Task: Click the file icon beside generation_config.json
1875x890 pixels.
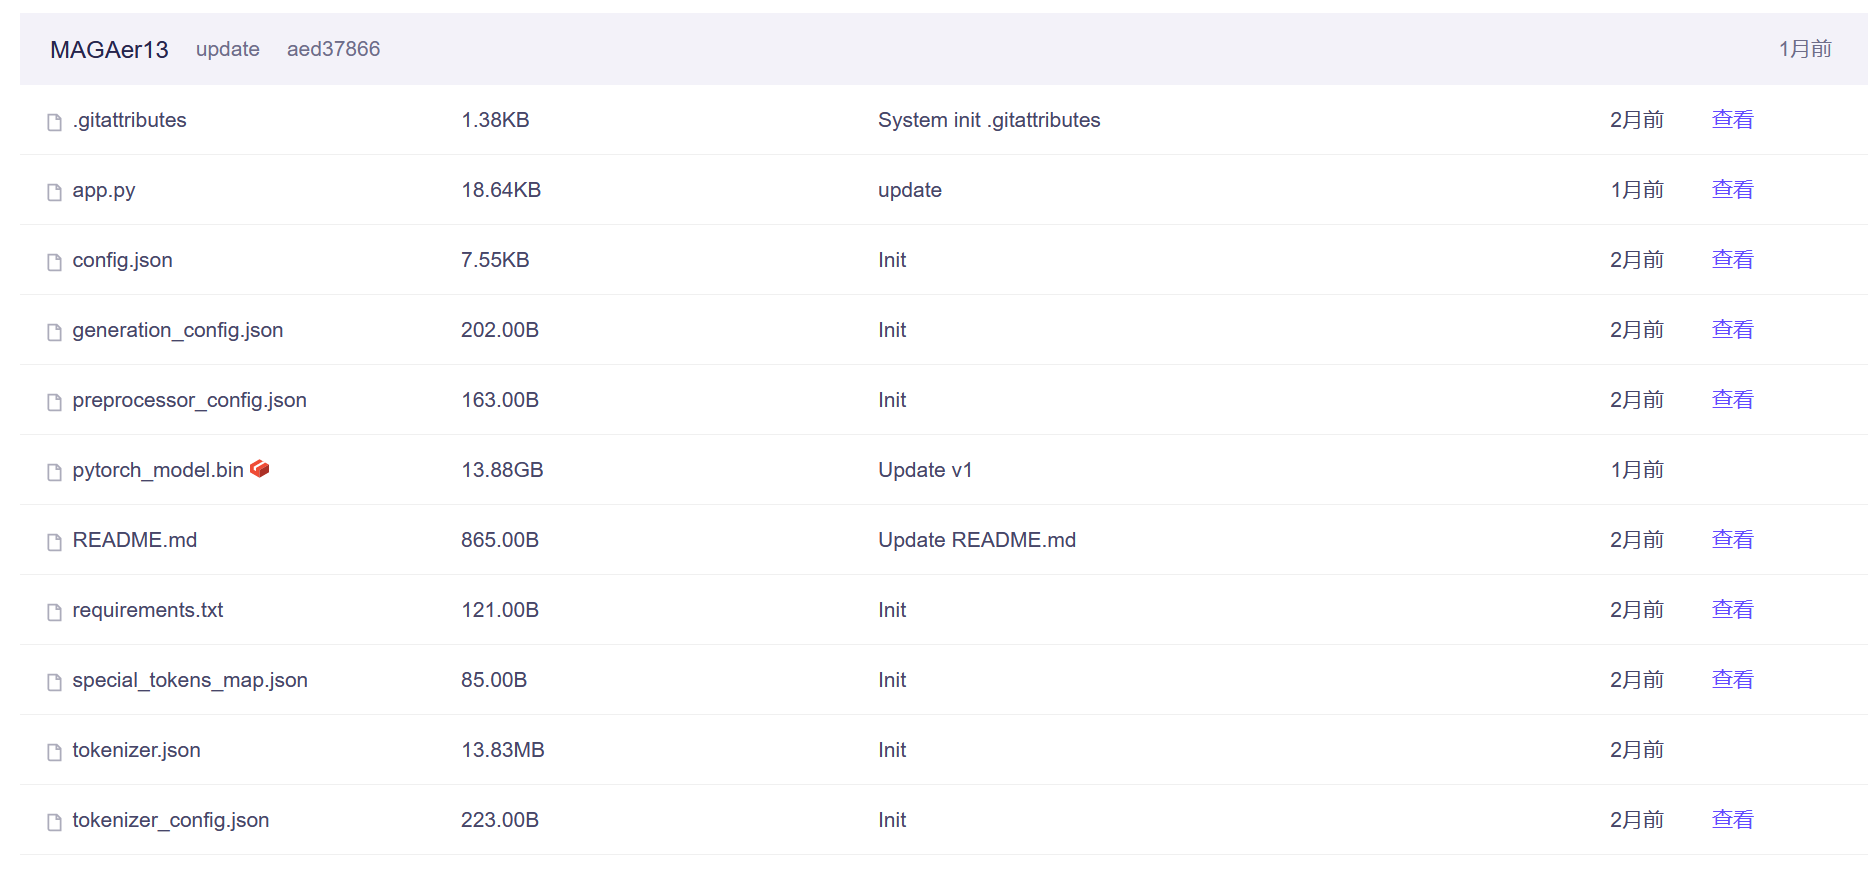Action: 54,332
